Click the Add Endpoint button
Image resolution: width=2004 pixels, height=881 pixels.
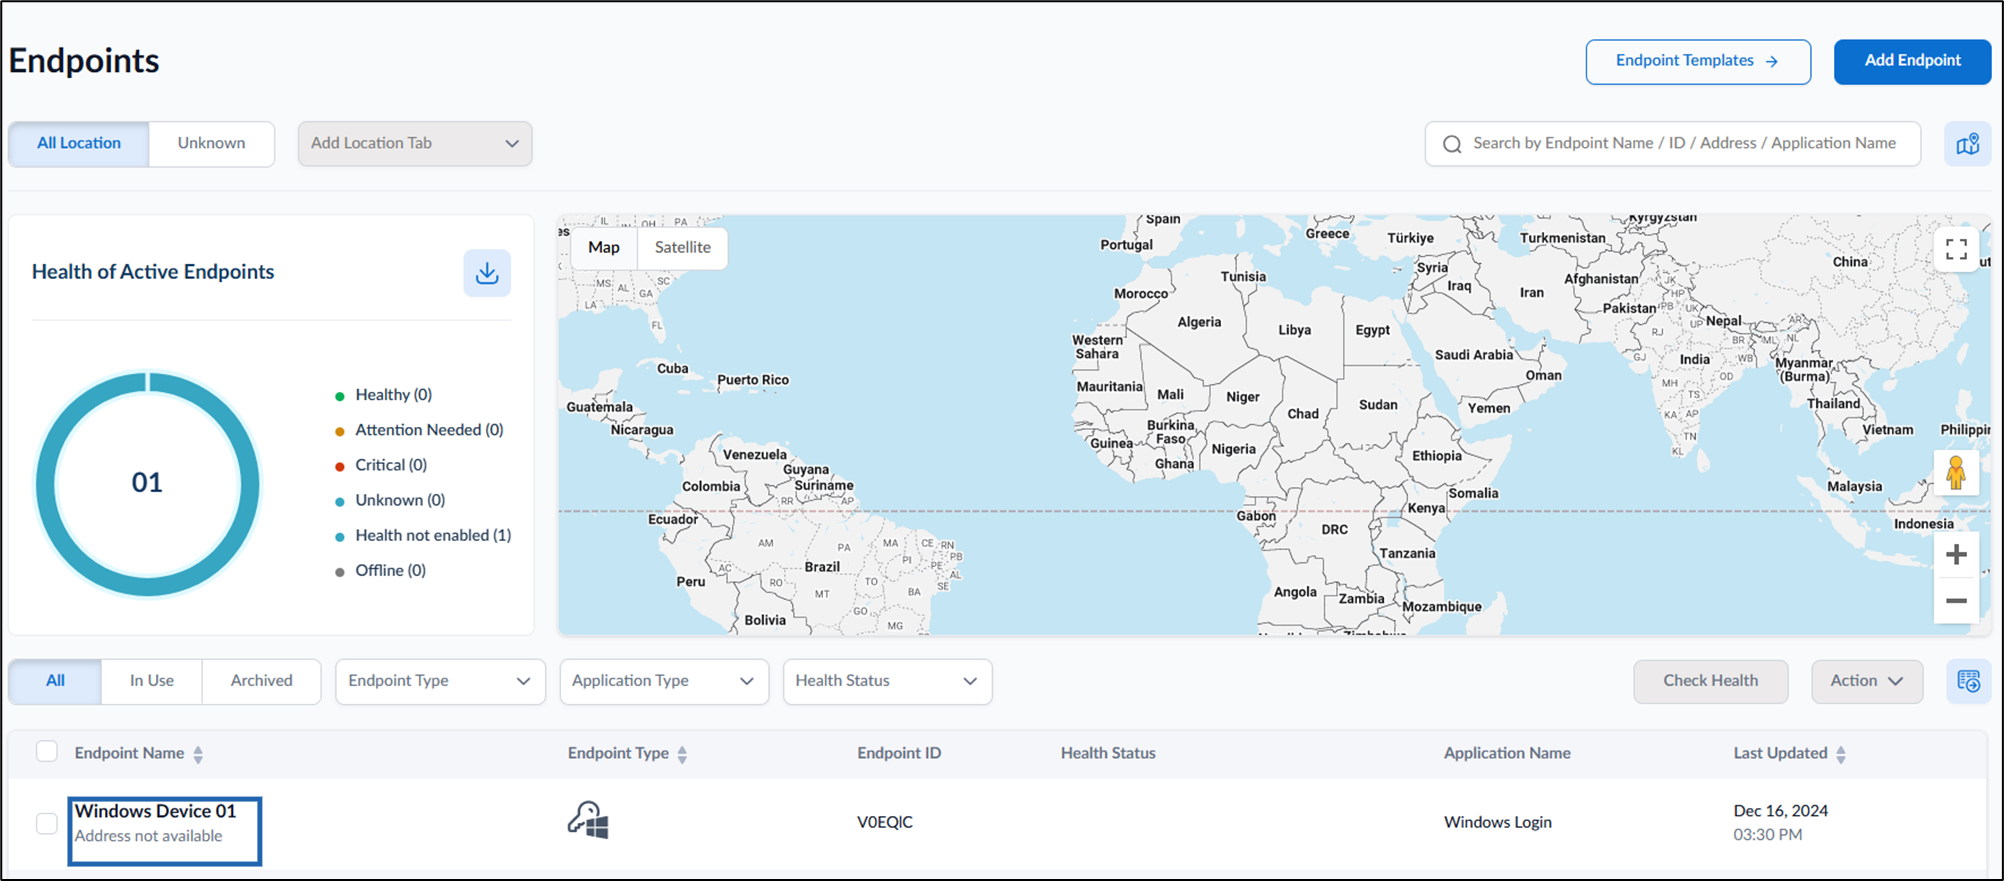1912,61
